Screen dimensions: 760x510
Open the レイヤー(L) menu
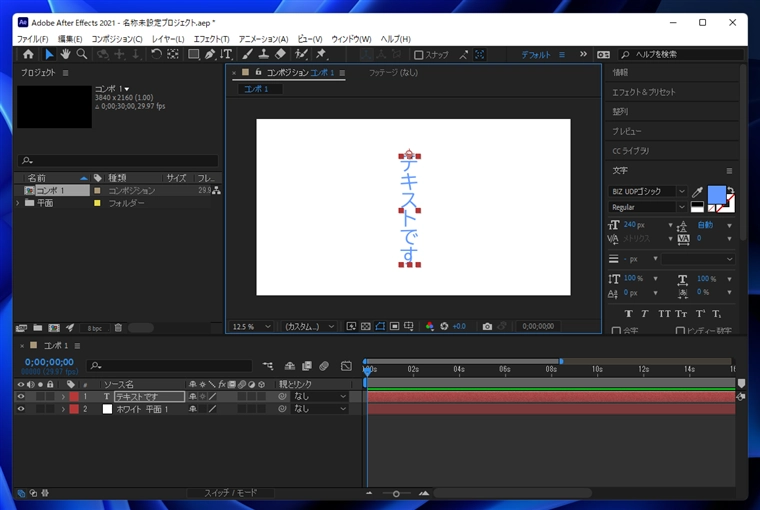[168, 39]
